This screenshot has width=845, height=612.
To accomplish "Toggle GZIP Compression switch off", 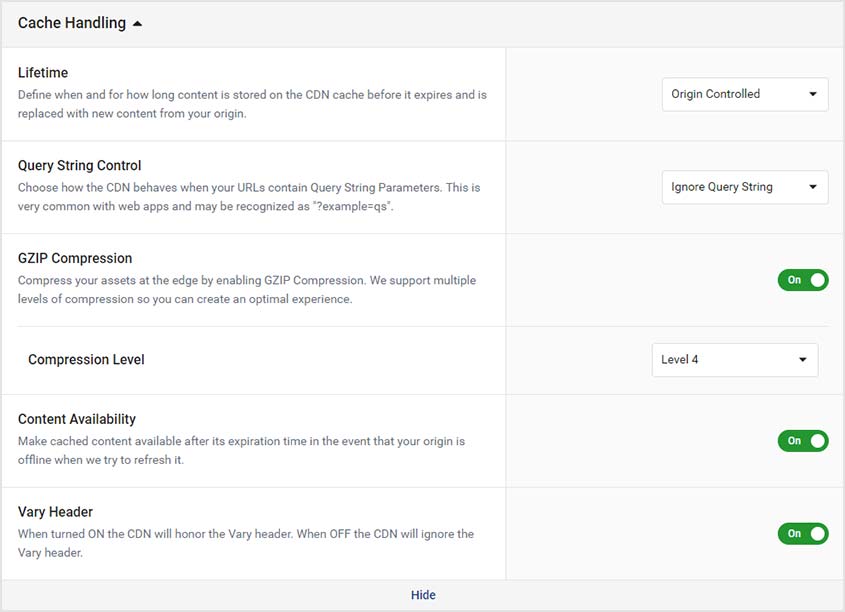I will click(x=802, y=280).
